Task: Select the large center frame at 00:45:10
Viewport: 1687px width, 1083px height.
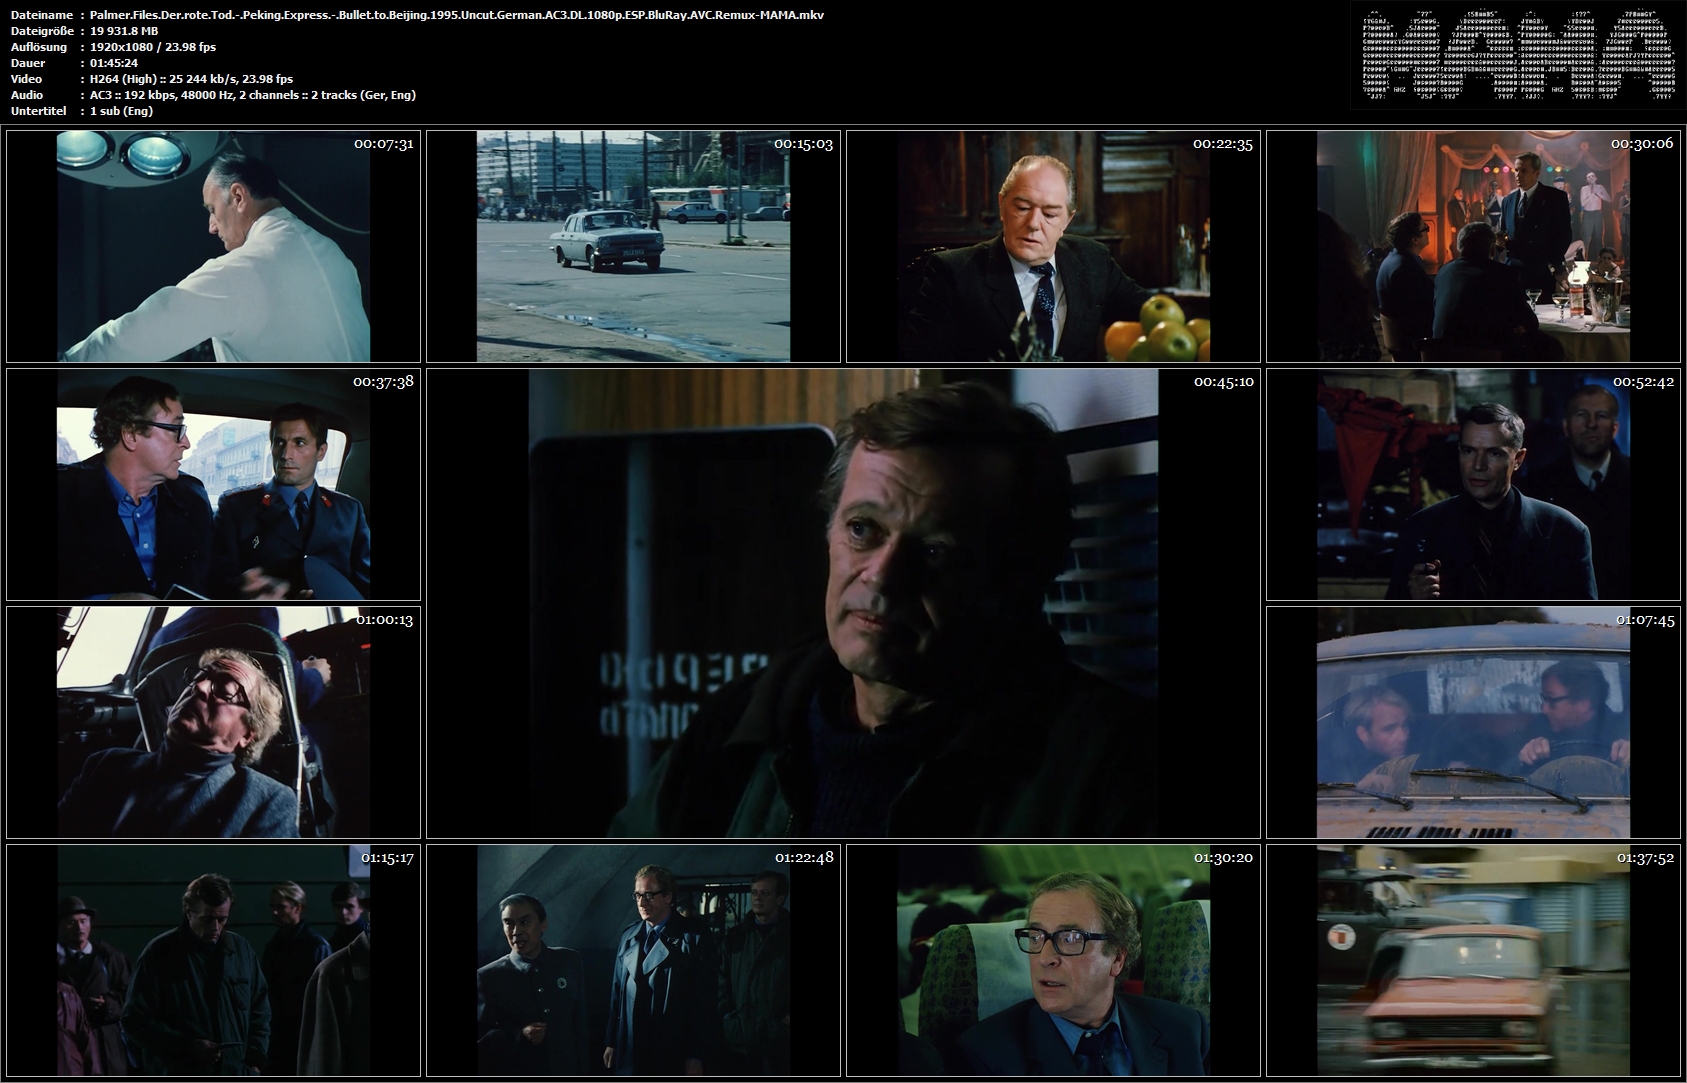Action: 843,603
